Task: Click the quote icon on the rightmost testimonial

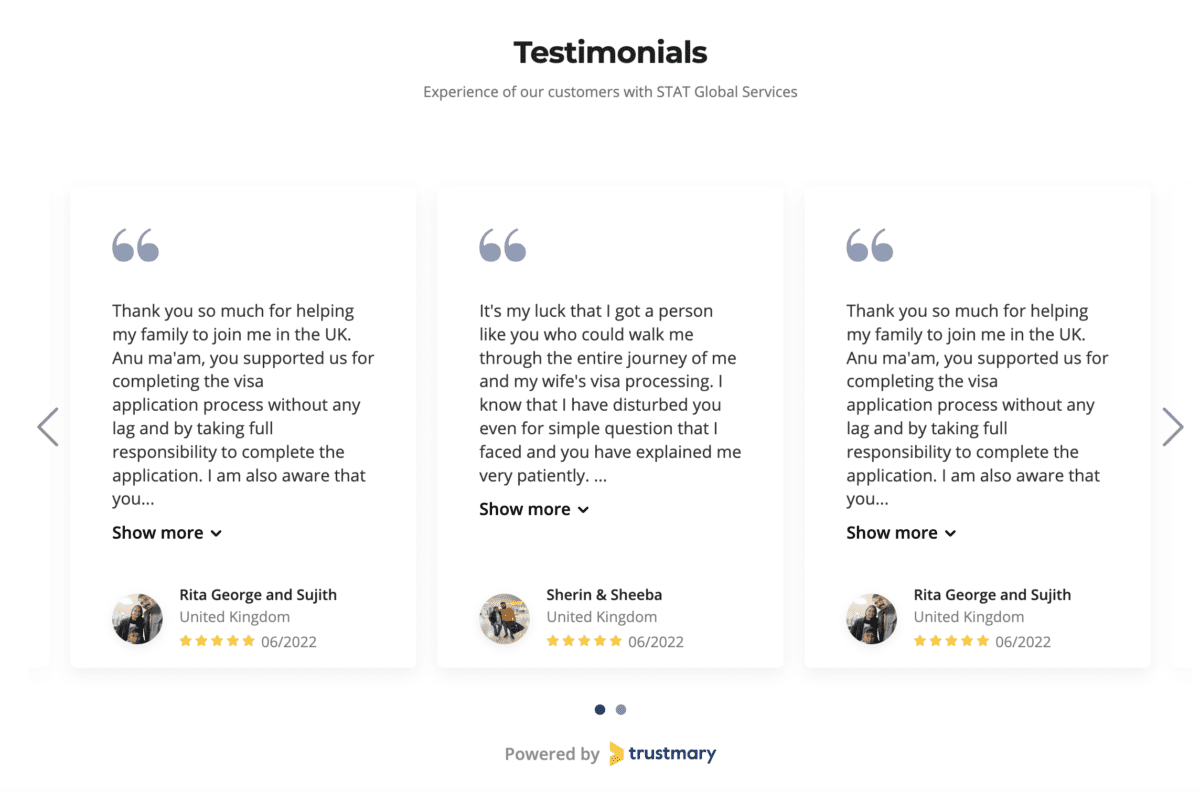Action: [871, 244]
